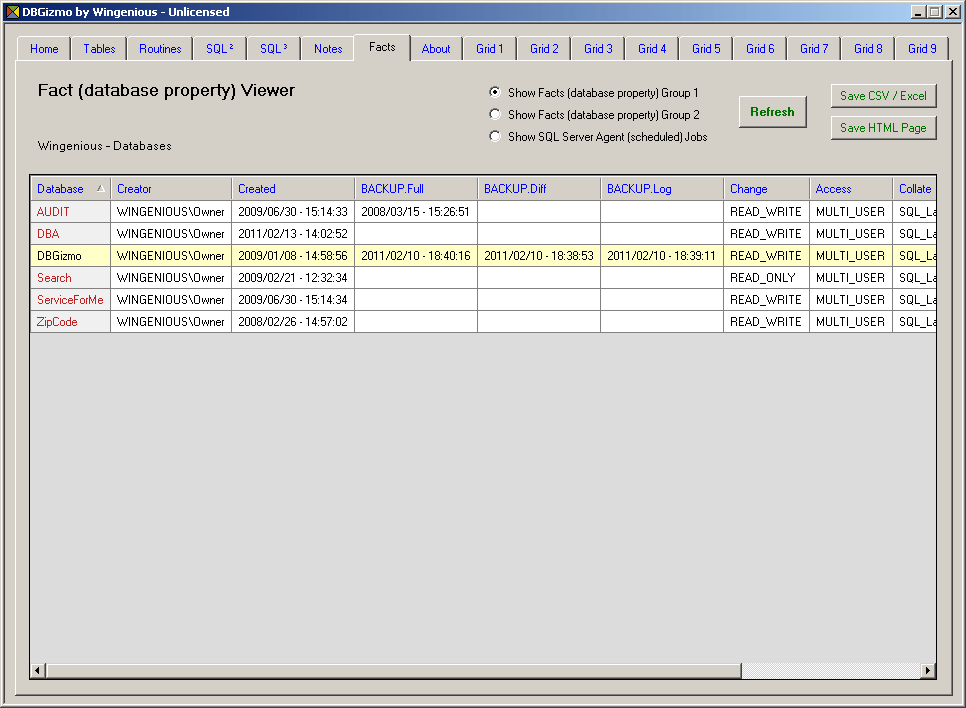Click the horizontal scrollbar left arrow

38,670
